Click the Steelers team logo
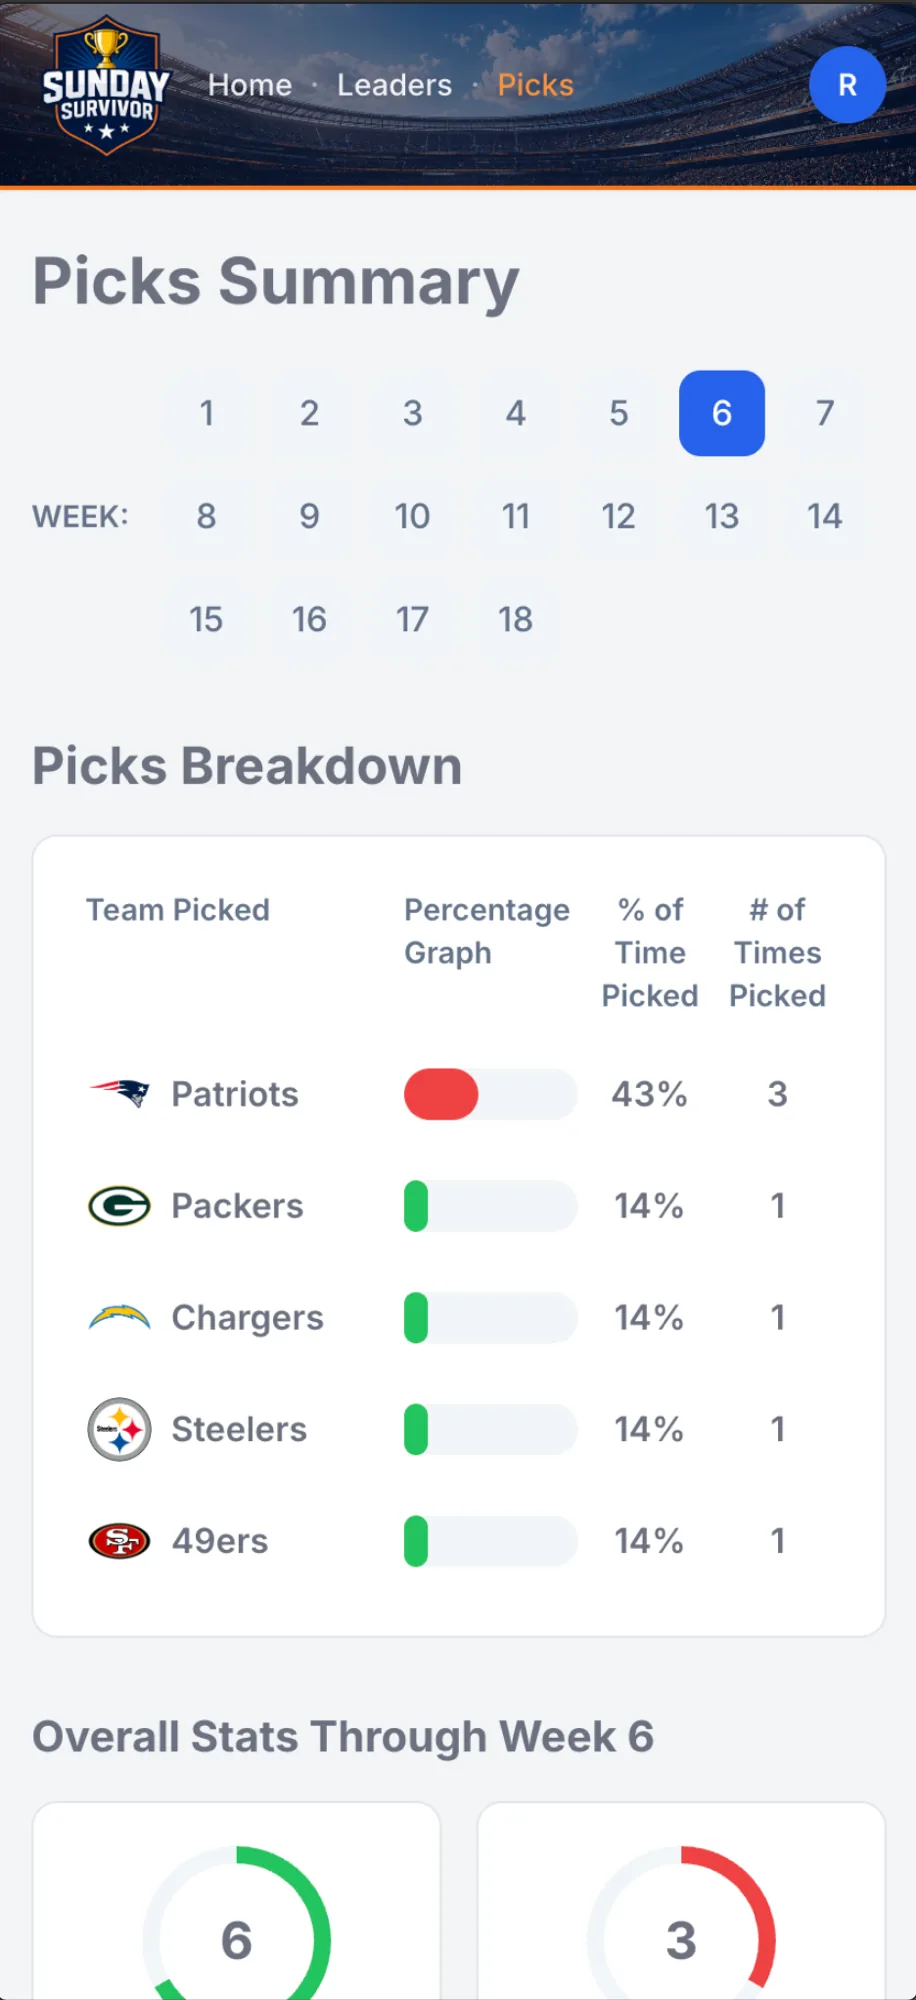The height and width of the screenshot is (2000, 916). tap(120, 1429)
